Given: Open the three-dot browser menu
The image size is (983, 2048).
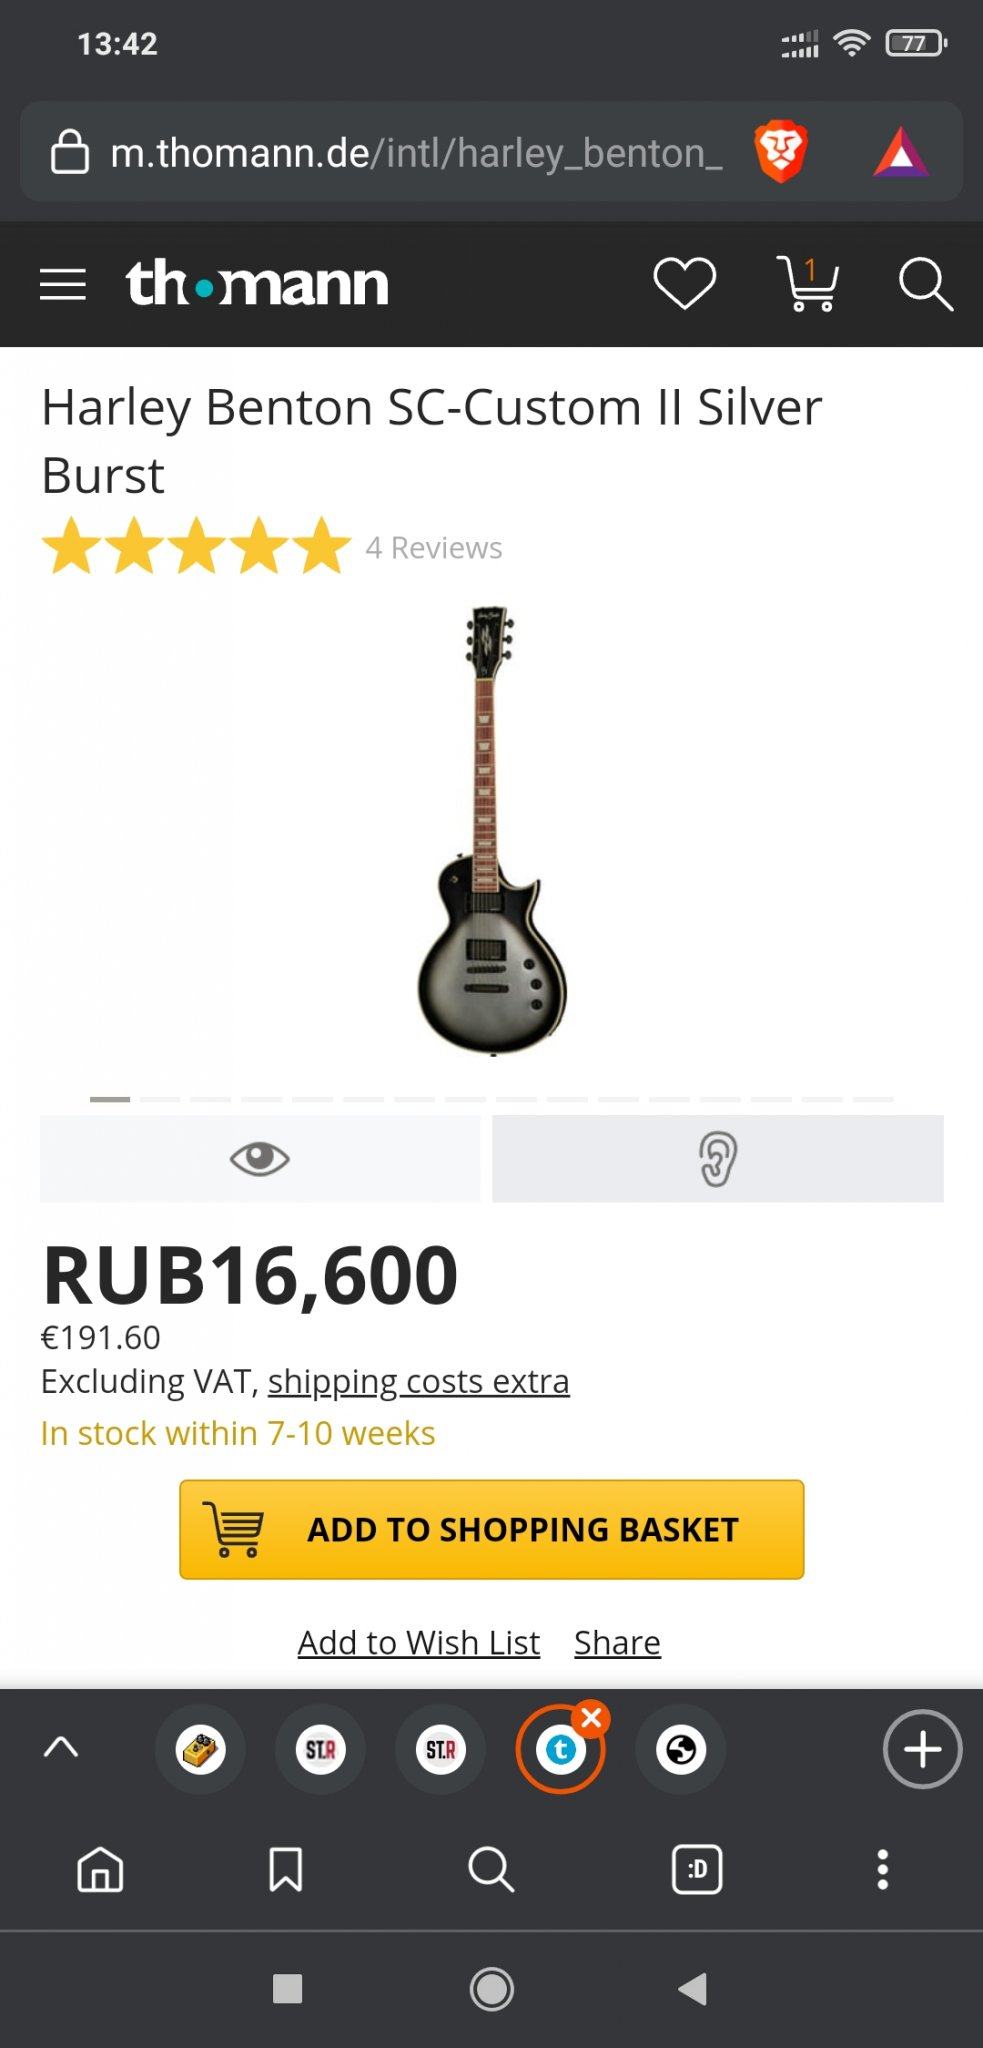Looking at the screenshot, I should tap(882, 1869).
